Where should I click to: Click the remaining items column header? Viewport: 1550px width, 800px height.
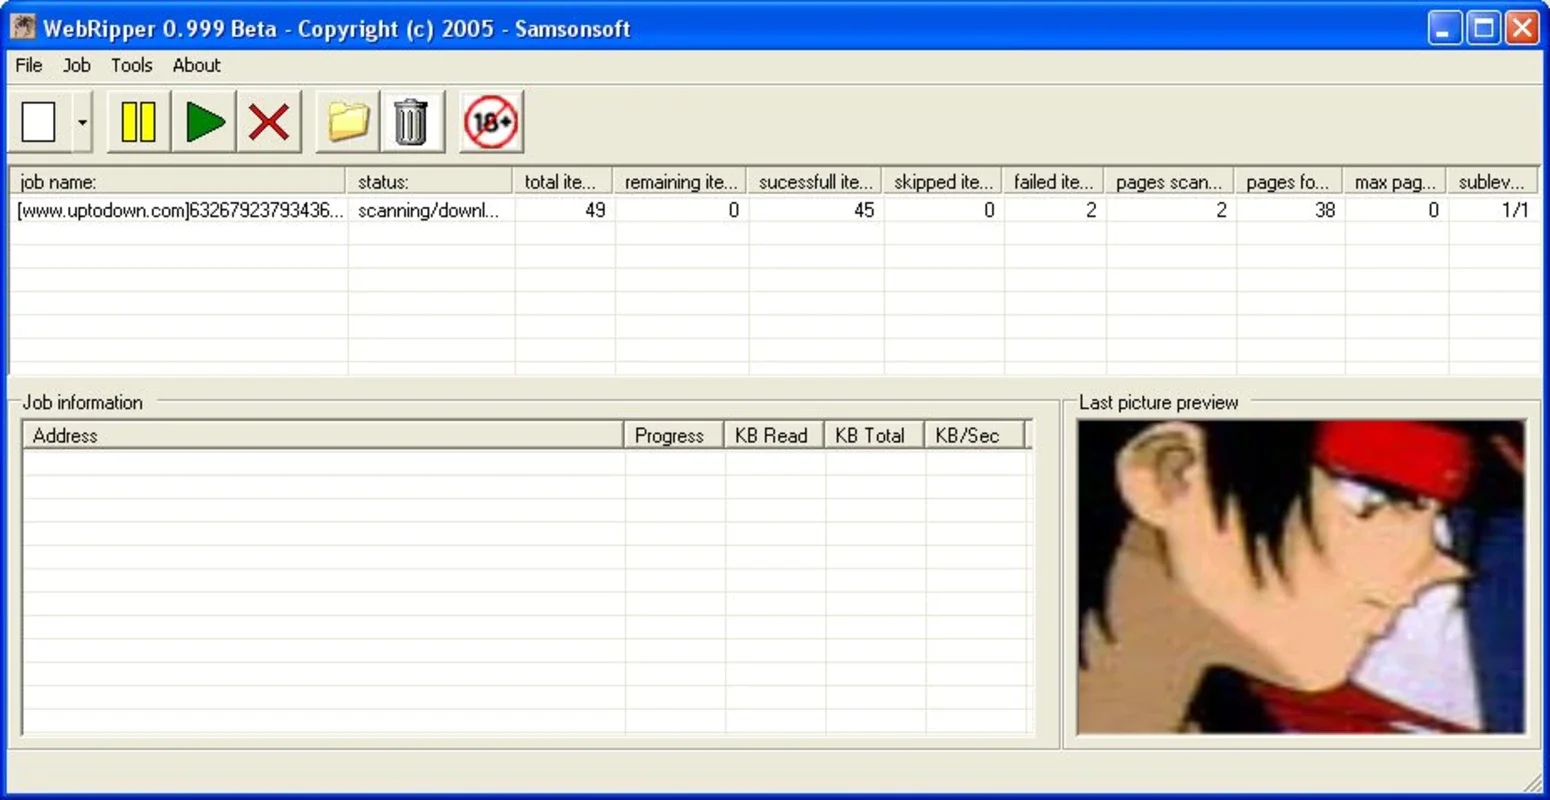pos(680,181)
